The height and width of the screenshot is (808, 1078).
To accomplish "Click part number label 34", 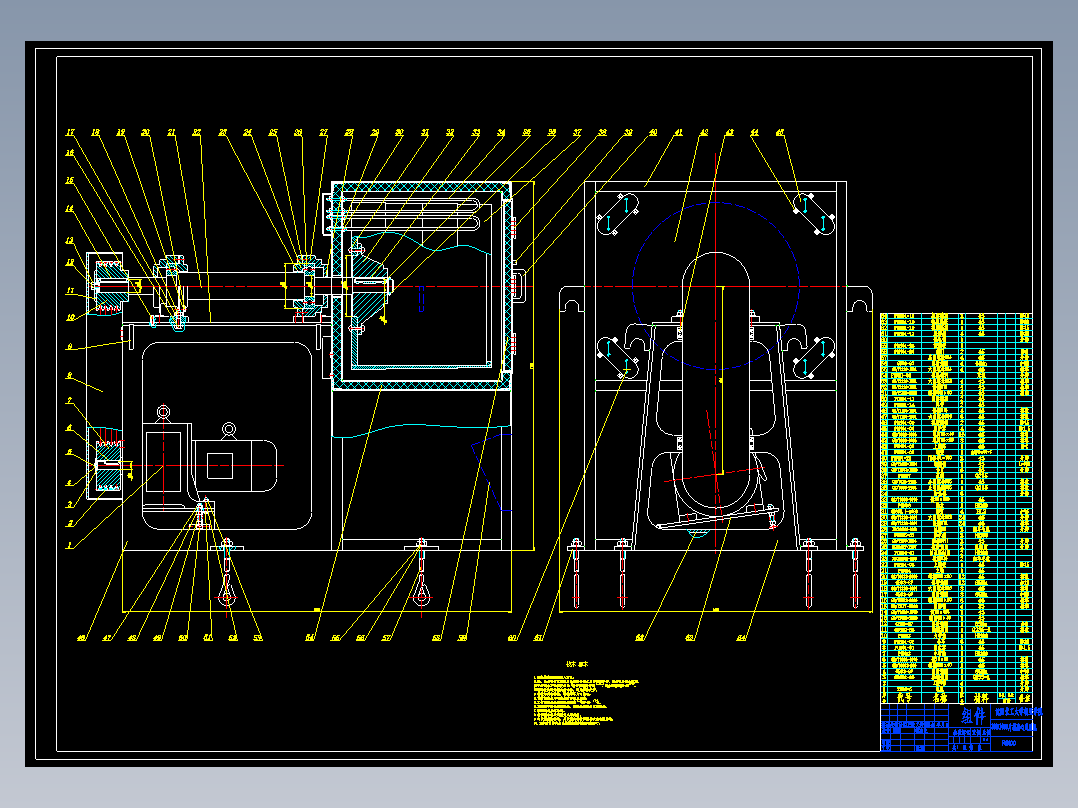I will (x=501, y=133).
